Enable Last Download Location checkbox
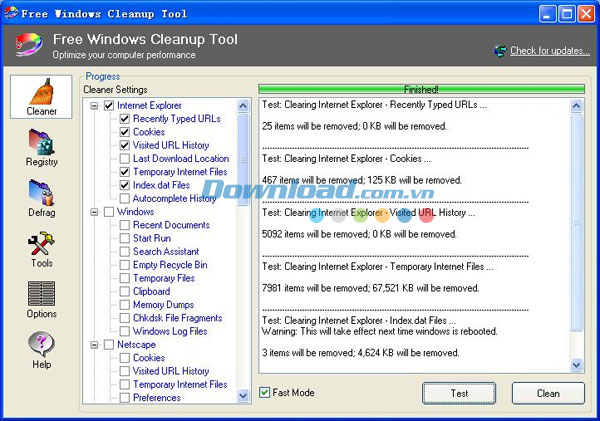Image resolution: width=600 pixels, height=421 pixels. 125,158
